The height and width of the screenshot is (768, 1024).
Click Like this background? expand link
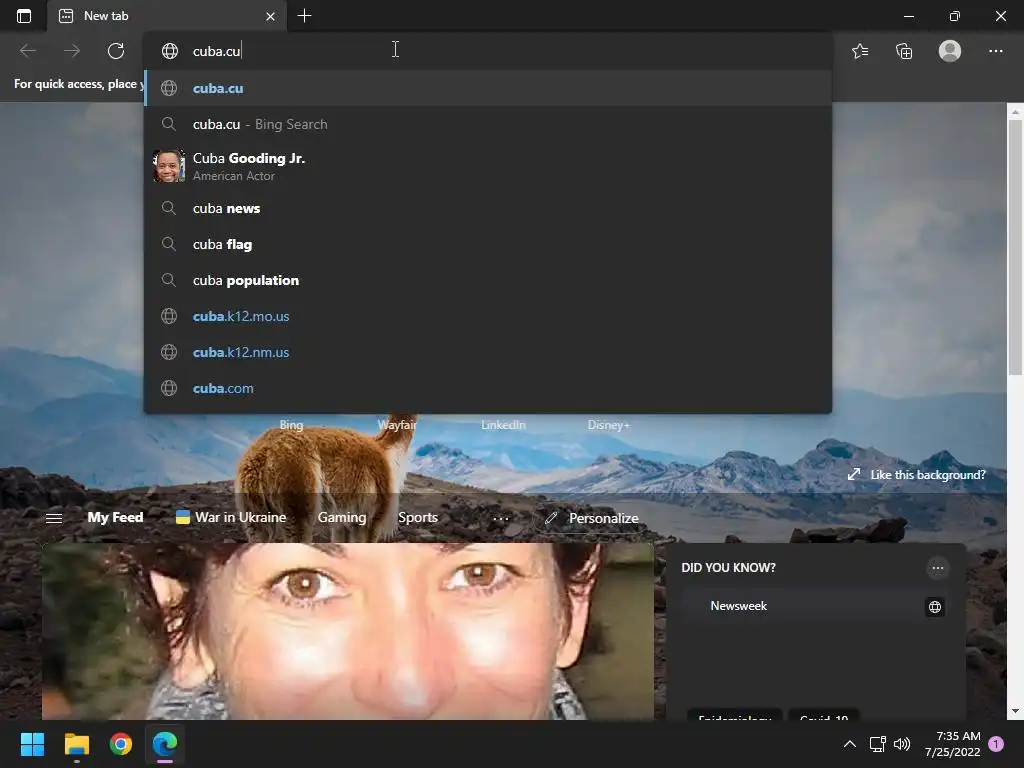point(916,475)
